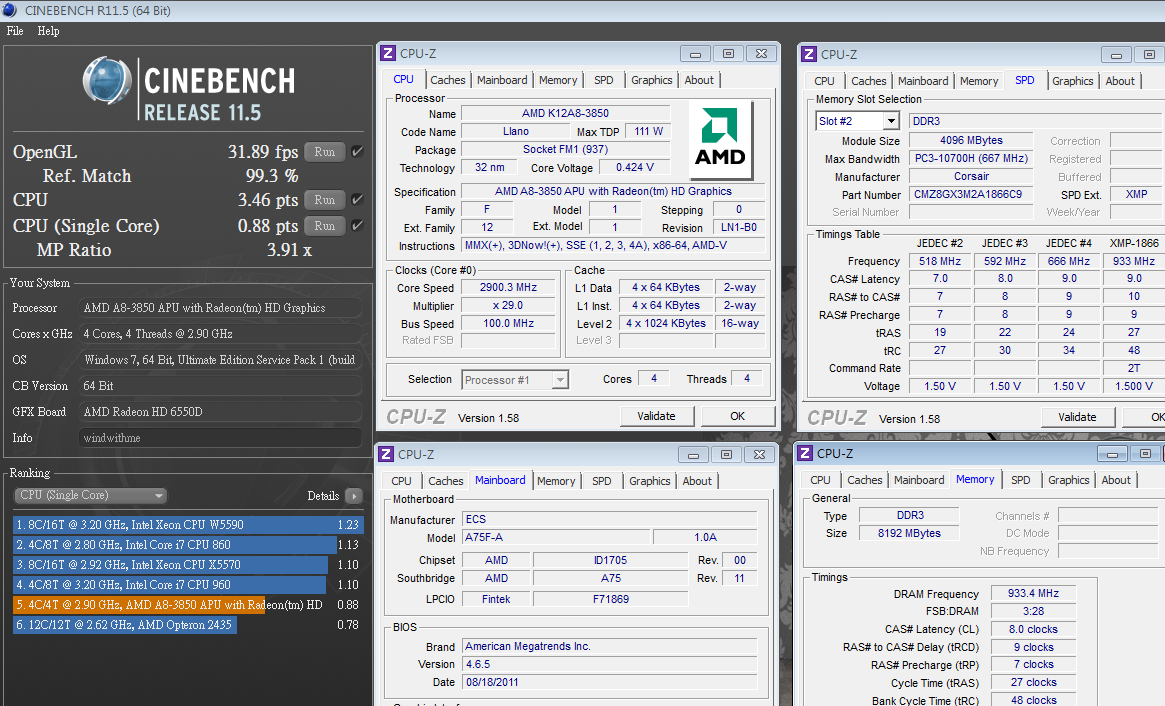Image resolution: width=1165 pixels, height=706 pixels.
Task: Toggle the CPU test checkbox
Action: click(357, 199)
